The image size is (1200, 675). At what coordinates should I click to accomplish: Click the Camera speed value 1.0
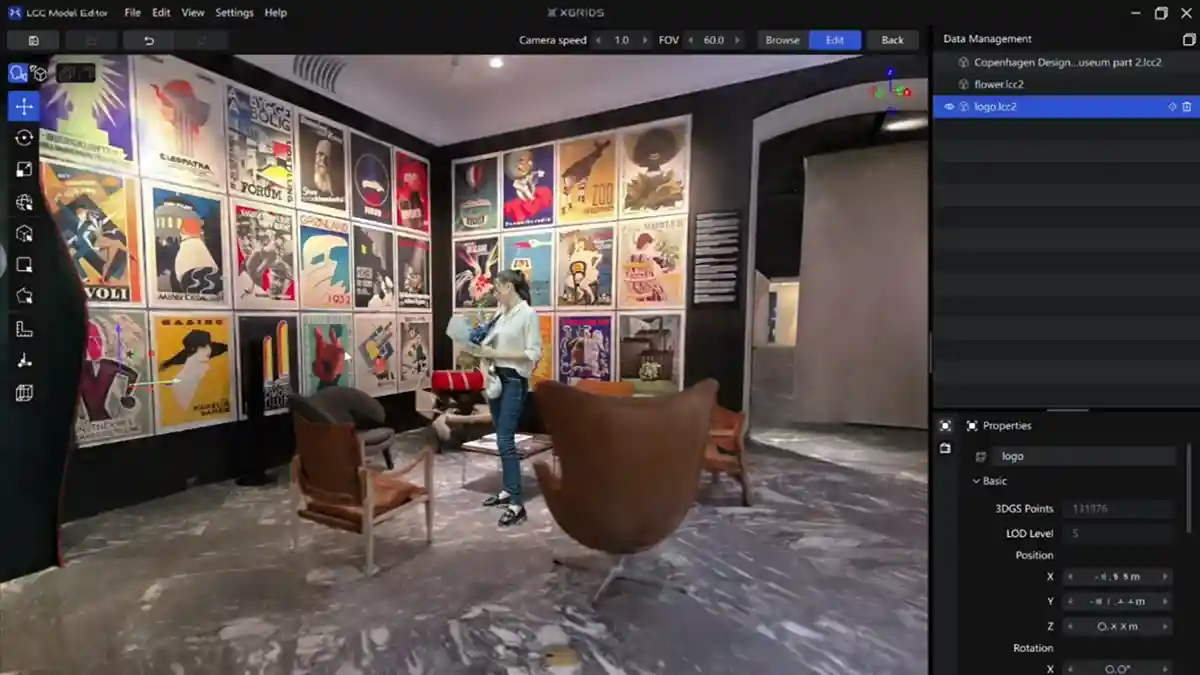(x=621, y=40)
